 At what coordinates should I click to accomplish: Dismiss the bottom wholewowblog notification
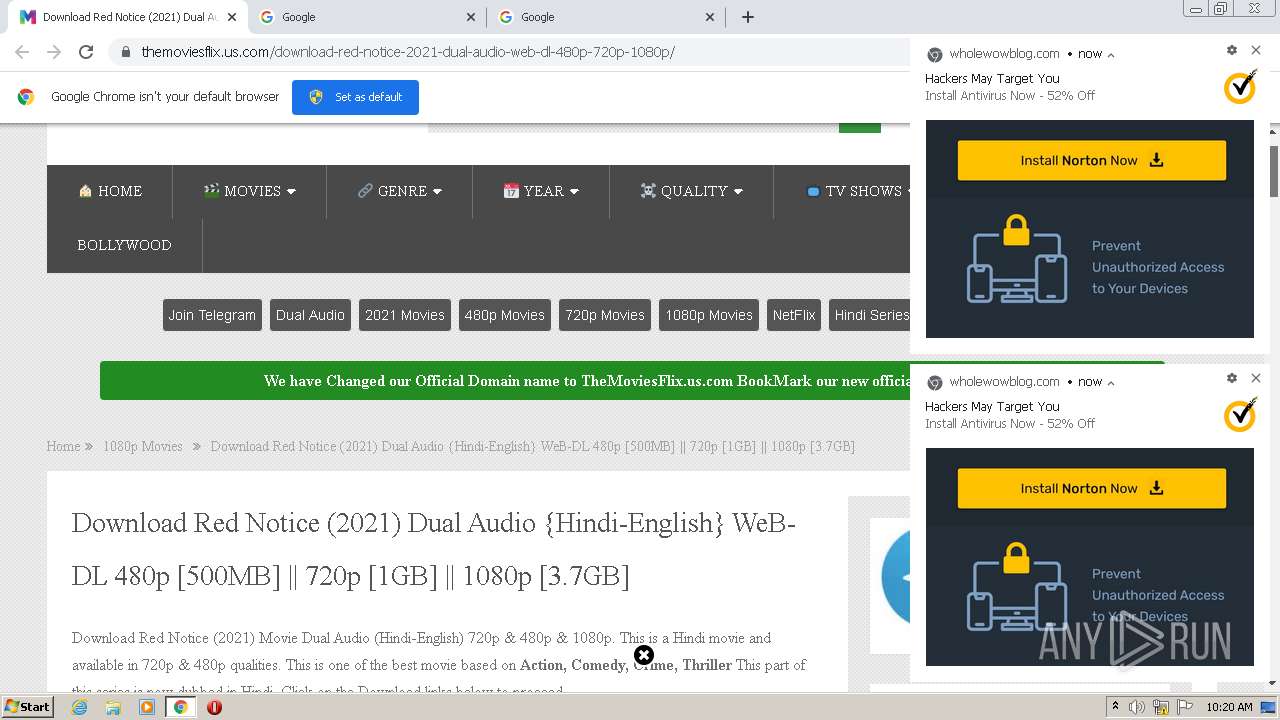coord(1256,378)
